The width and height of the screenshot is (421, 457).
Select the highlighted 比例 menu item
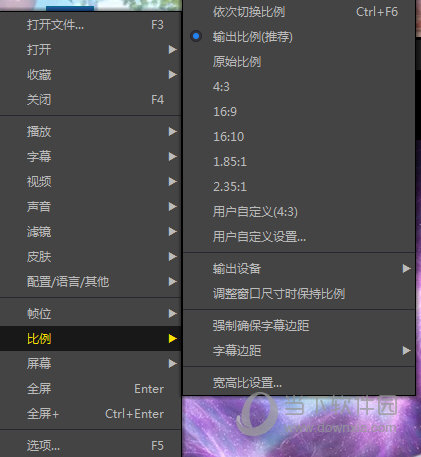tap(90, 338)
